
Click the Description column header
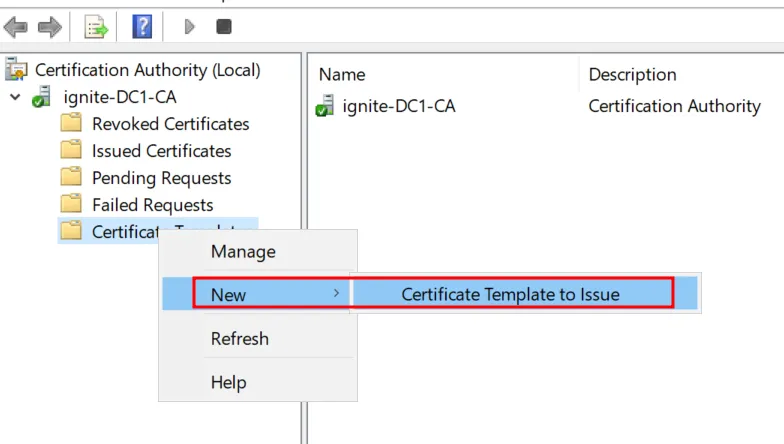click(632, 74)
